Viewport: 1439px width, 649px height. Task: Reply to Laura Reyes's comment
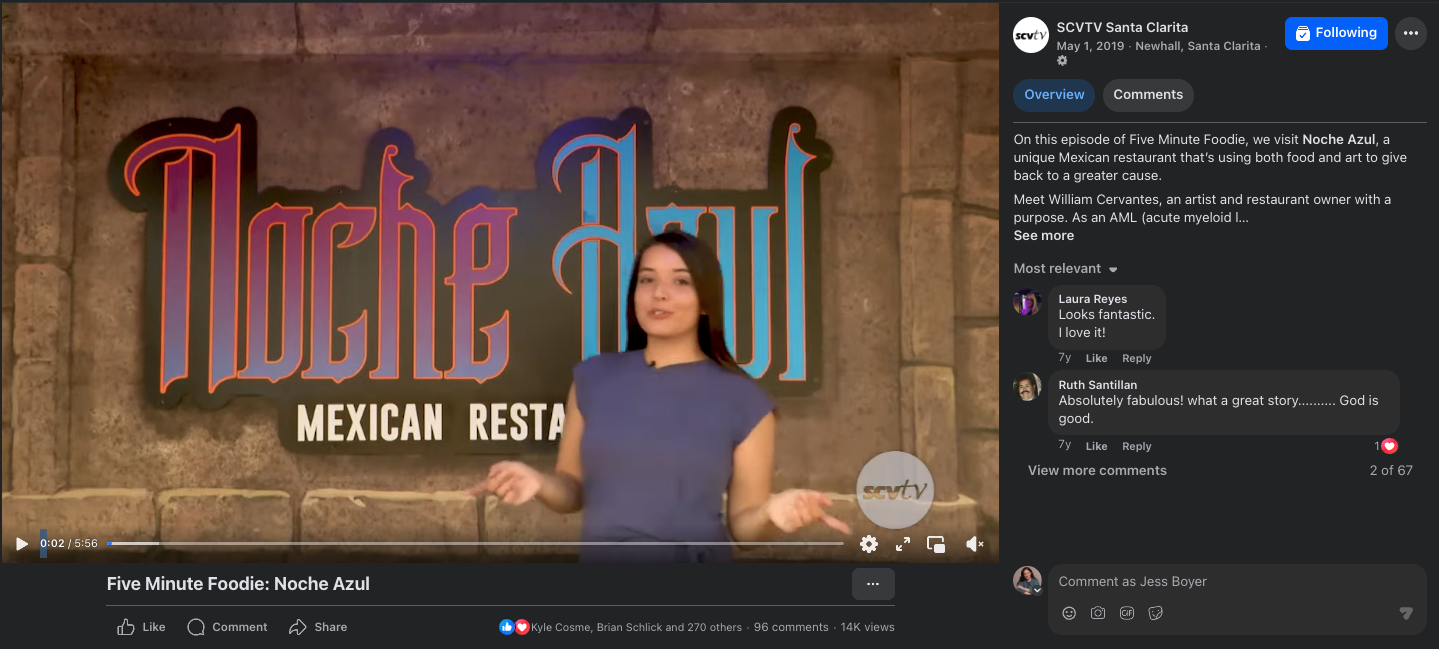click(x=1136, y=358)
